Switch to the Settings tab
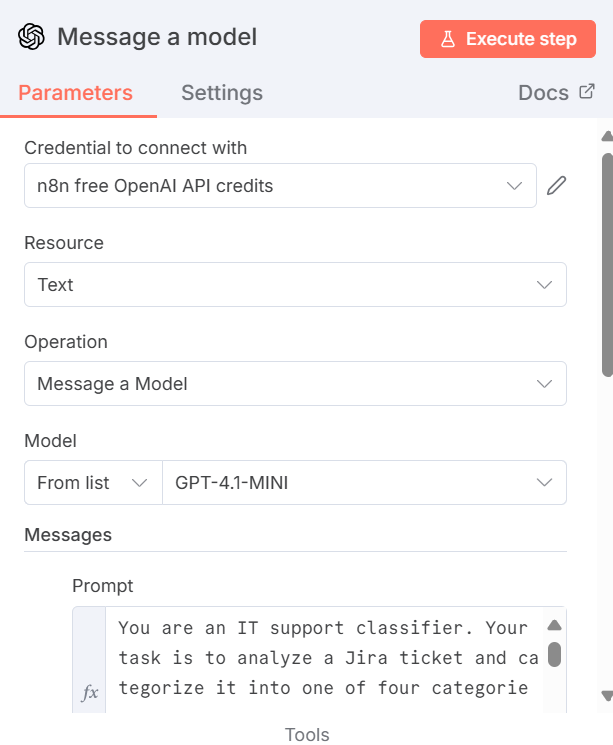This screenshot has width=613, height=745. pyautogui.click(x=222, y=93)
